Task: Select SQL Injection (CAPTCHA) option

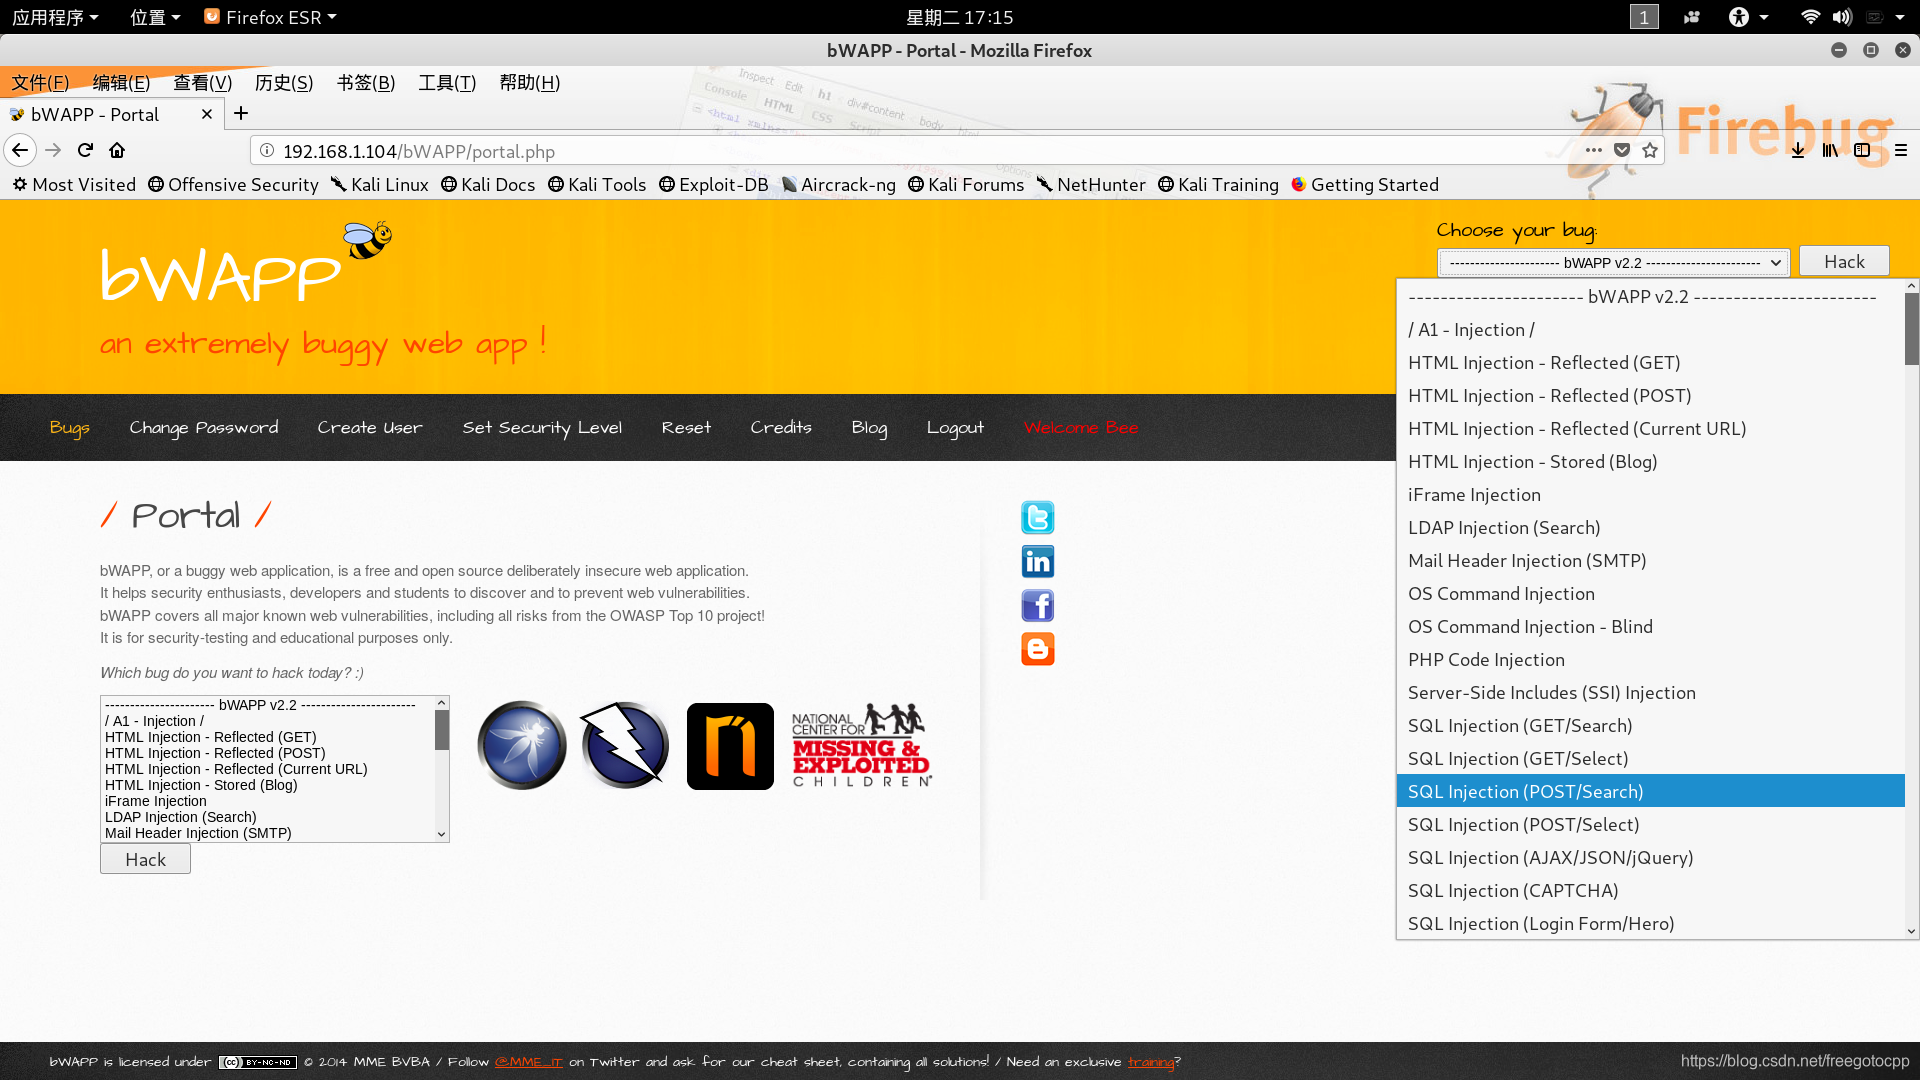Action: click(1650, 890)
